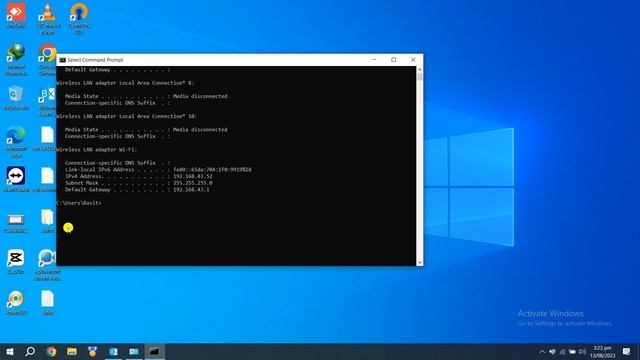Show hidden system tray icons
This screenshot has height=360, width=640.
[x=542, y=352]
